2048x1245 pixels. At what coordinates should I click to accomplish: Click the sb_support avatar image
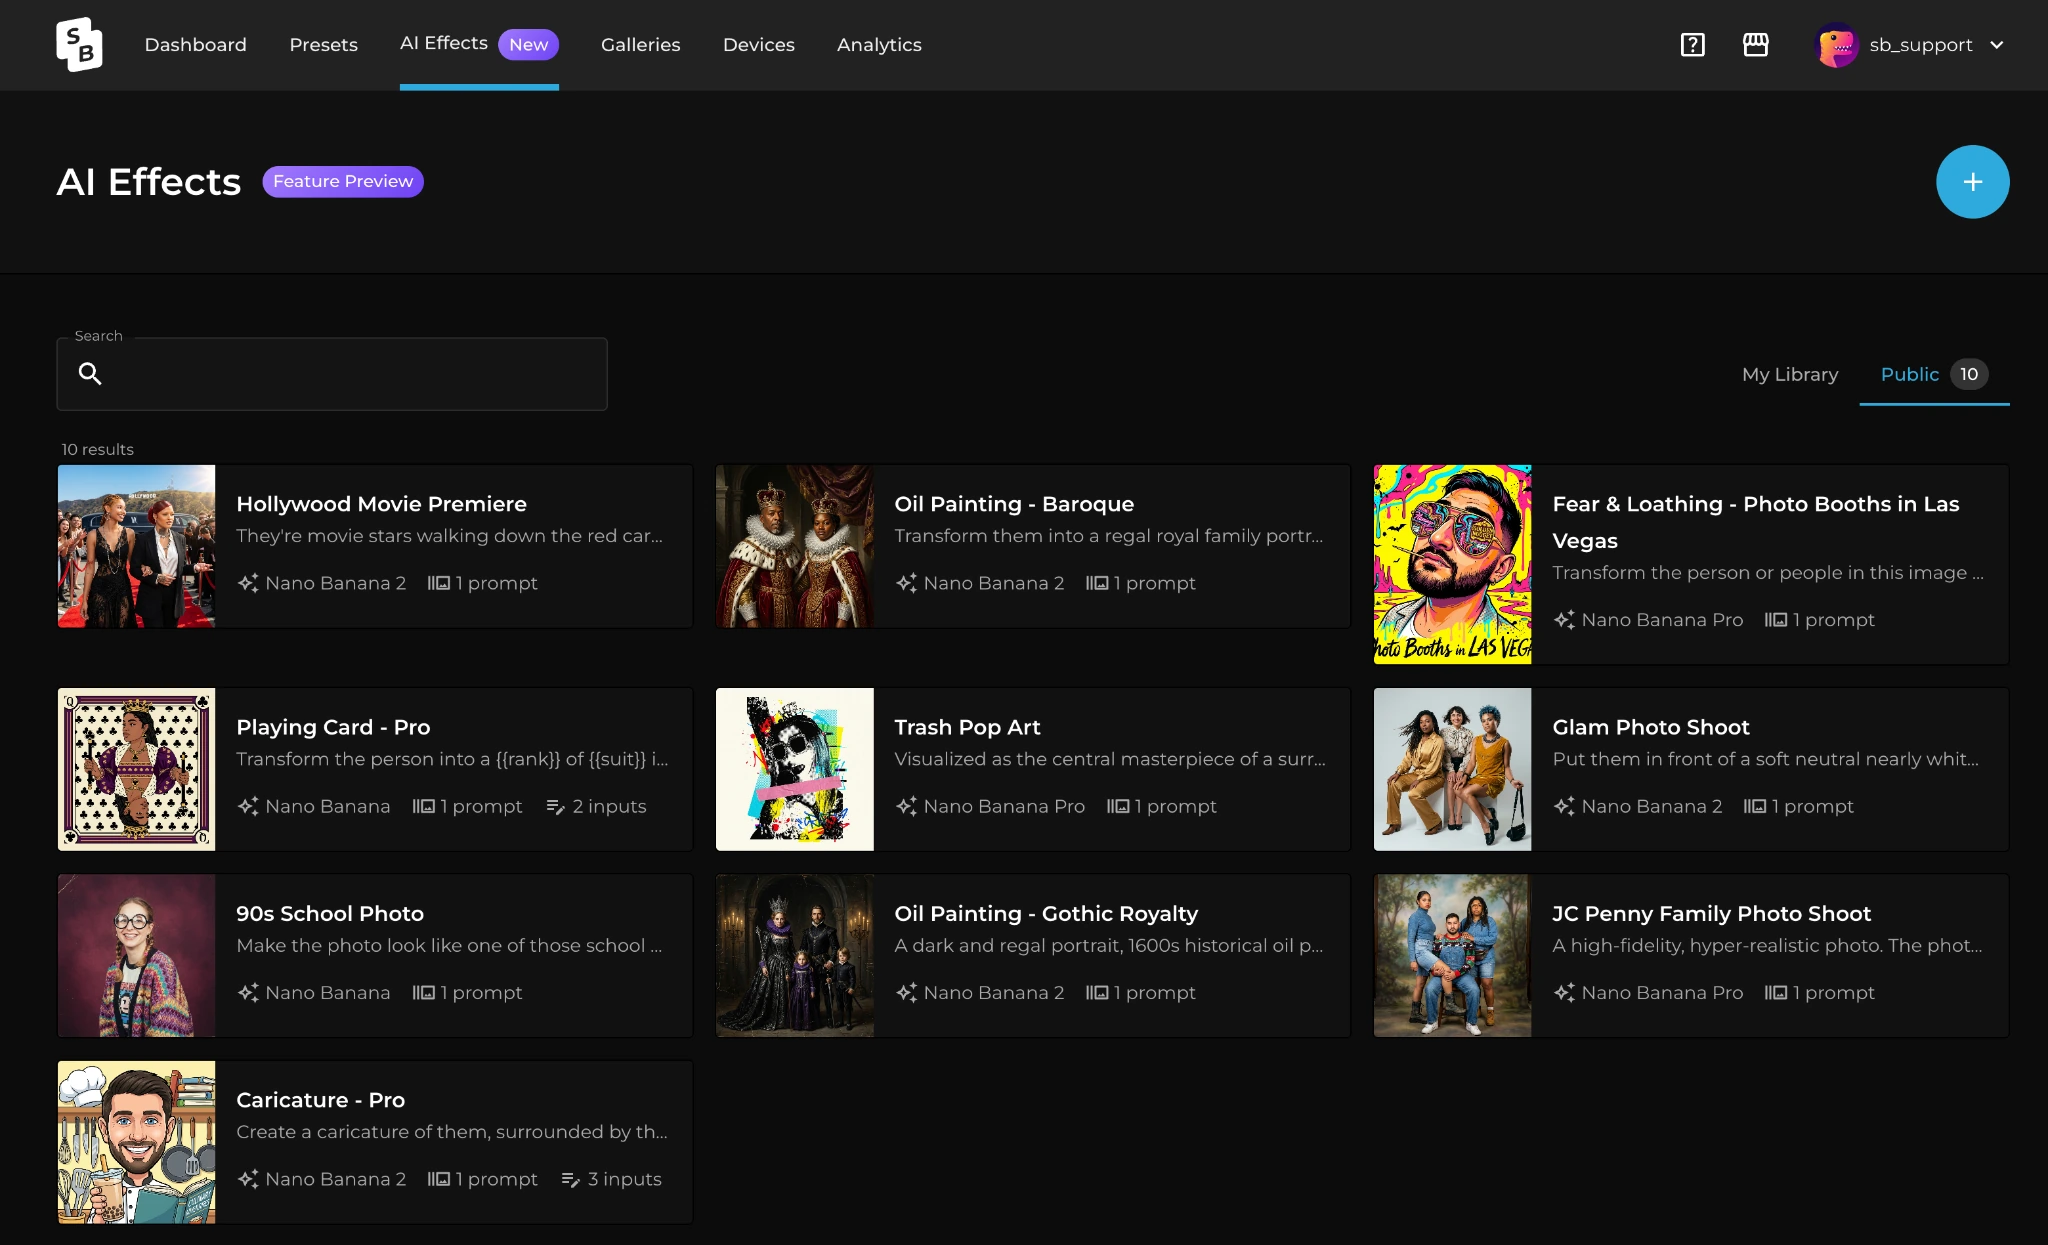tap(1836, 45)
